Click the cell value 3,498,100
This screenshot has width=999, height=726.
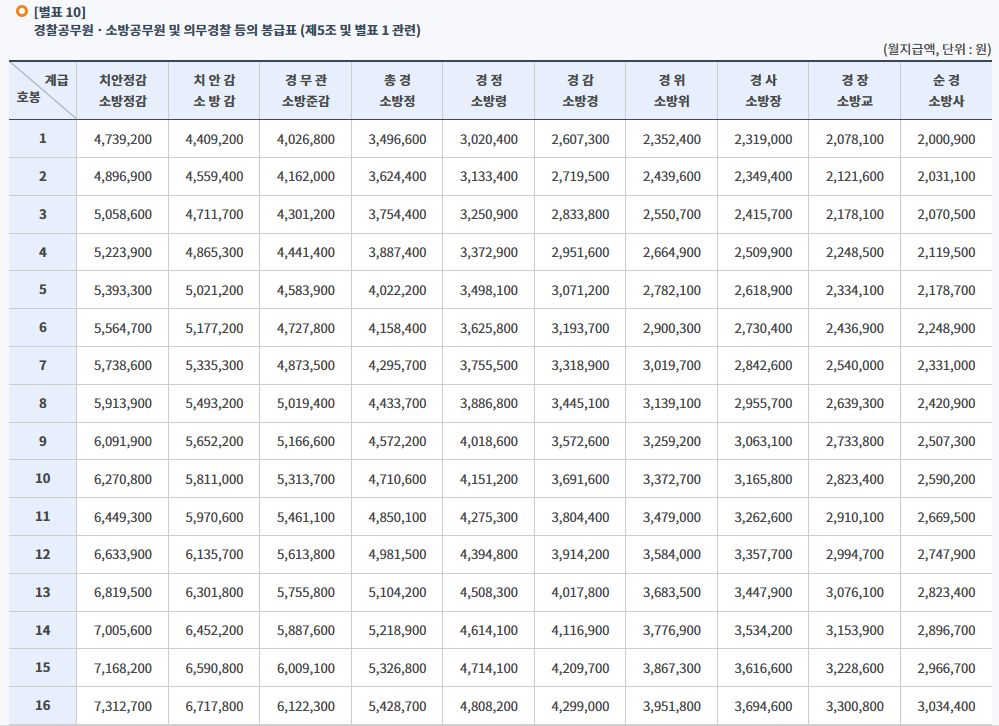coord(489,290)
